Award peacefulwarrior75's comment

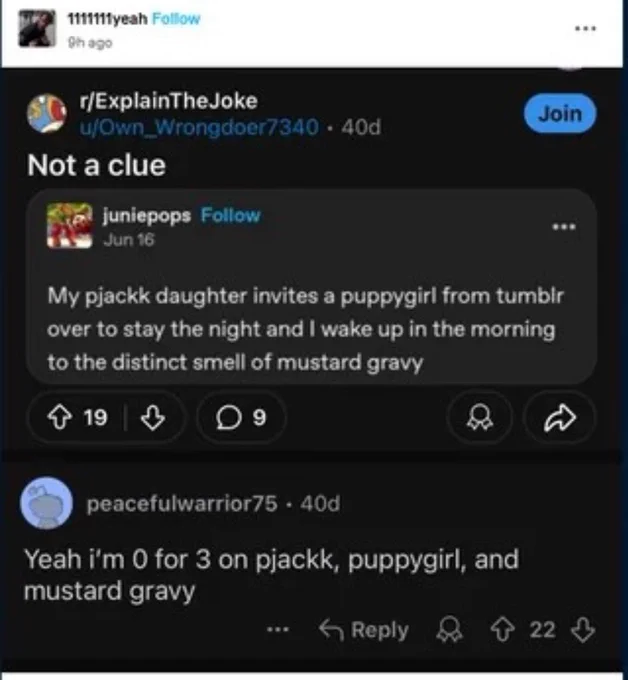tap(449, 630)
